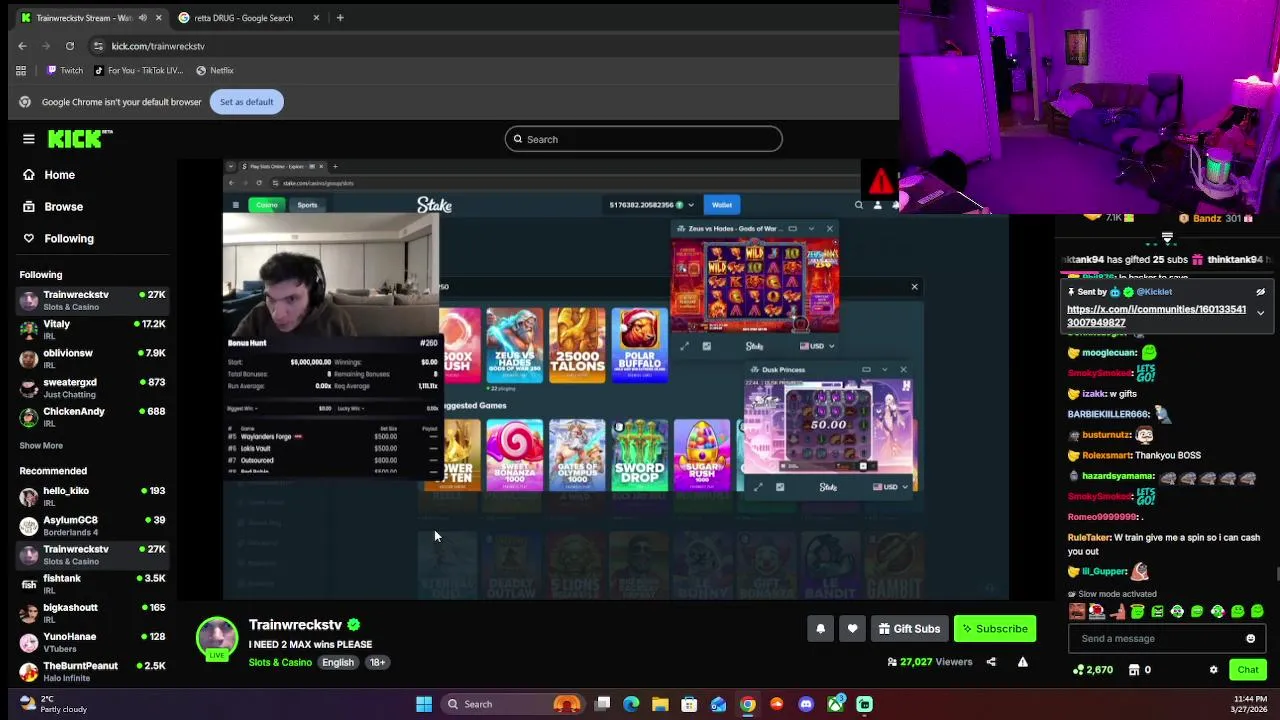Open pinned x.com communities link
The height and width of the screenshot is (720, 1280).
tap(1156, 316)
